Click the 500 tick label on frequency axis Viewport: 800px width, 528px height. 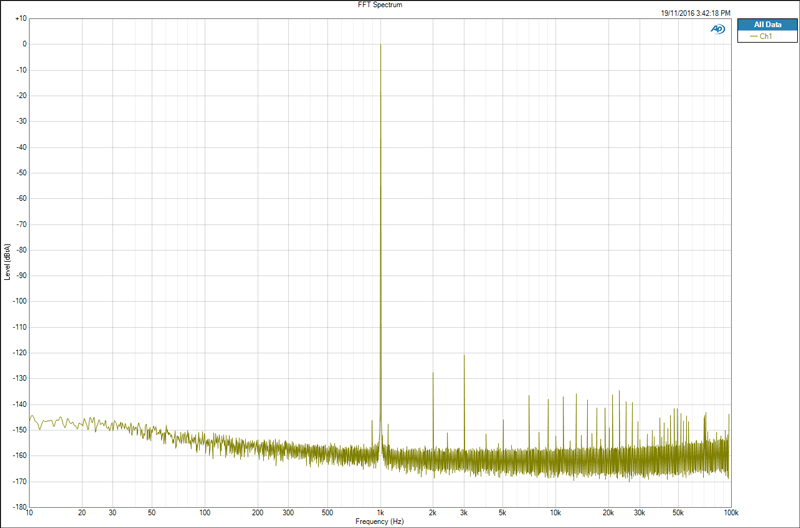point(328,513)
